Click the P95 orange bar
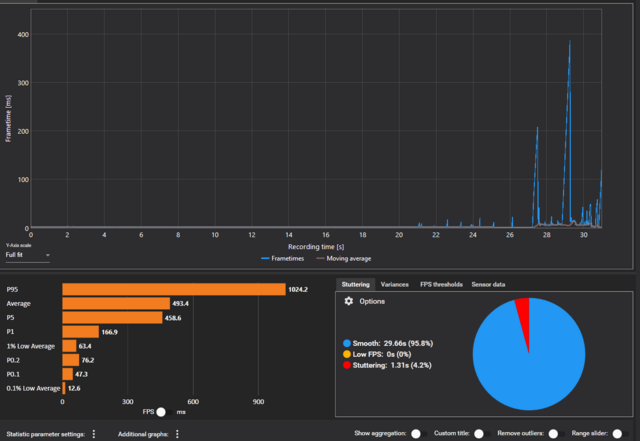 pos(173,289)
